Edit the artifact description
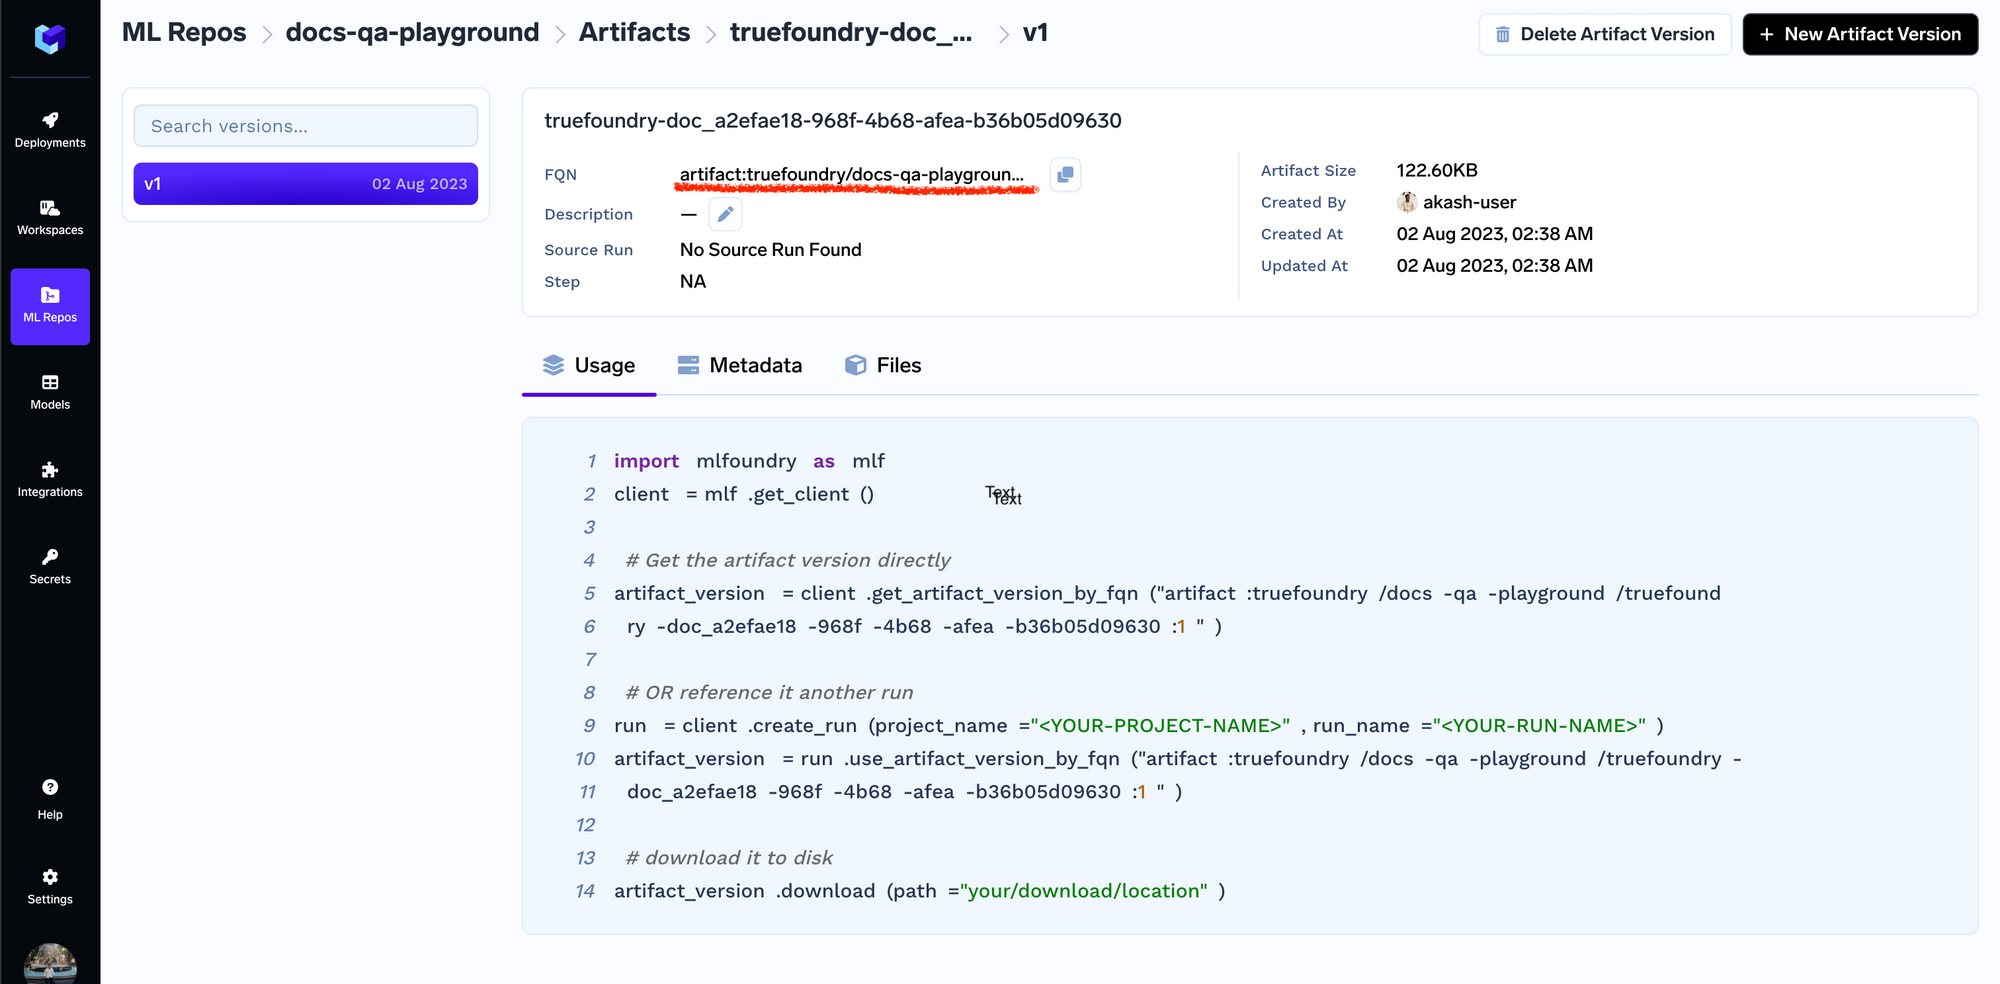Viewport: 2000px width, 984px height. click(725, 214)
